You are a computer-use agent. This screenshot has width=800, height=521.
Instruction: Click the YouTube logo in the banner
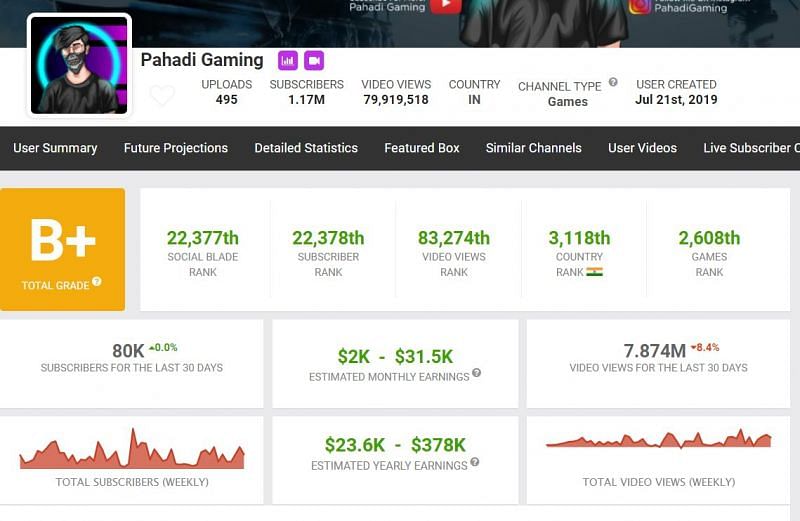click(446, 6)
